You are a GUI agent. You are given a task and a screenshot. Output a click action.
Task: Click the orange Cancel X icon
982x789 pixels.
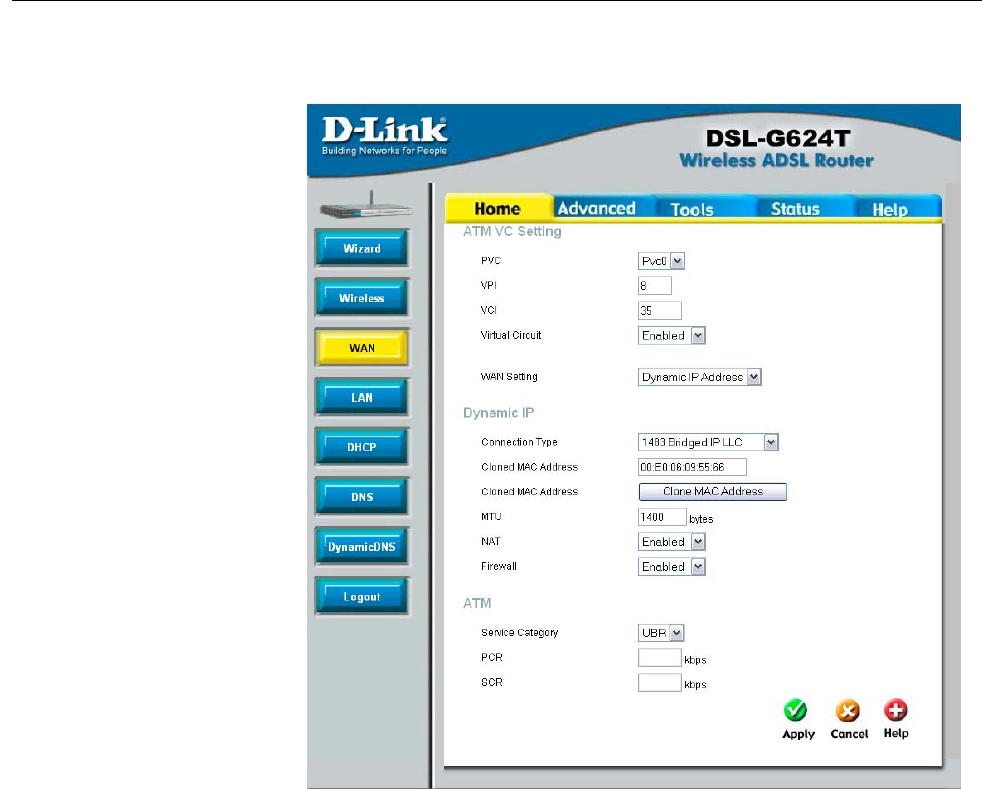[x=847, y=710]
